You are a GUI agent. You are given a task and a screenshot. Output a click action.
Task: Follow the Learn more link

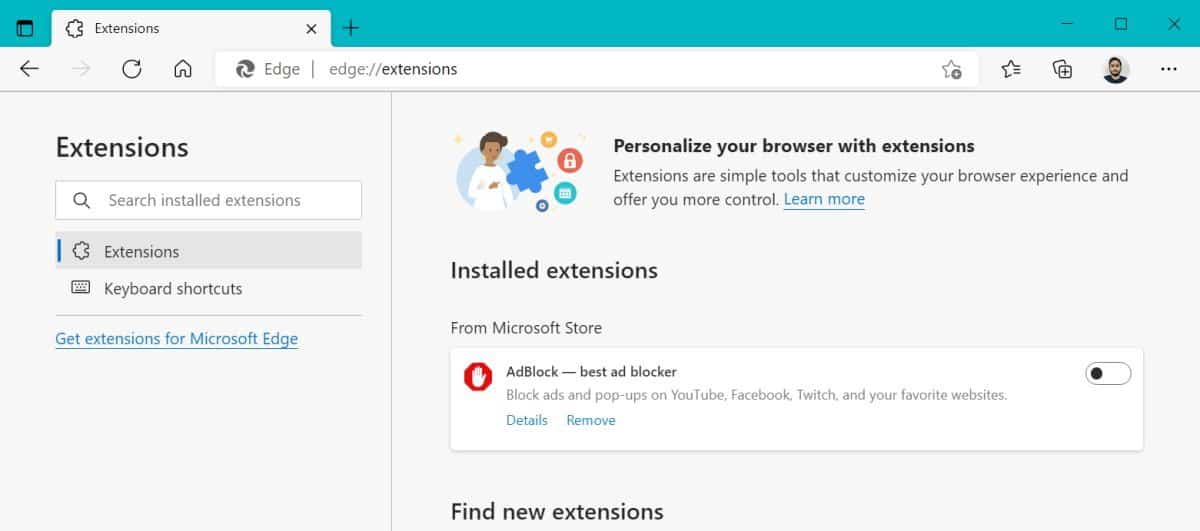click(x=824, y=199)
